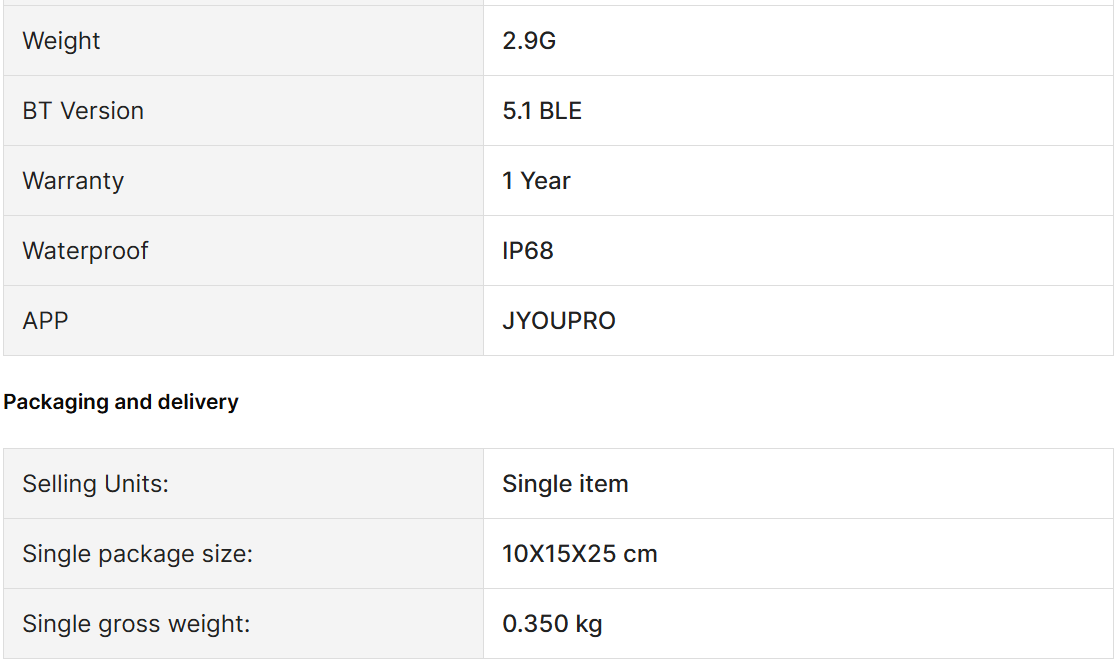
Task: Click the word delivery in section heading
Action: click(198, 402)
